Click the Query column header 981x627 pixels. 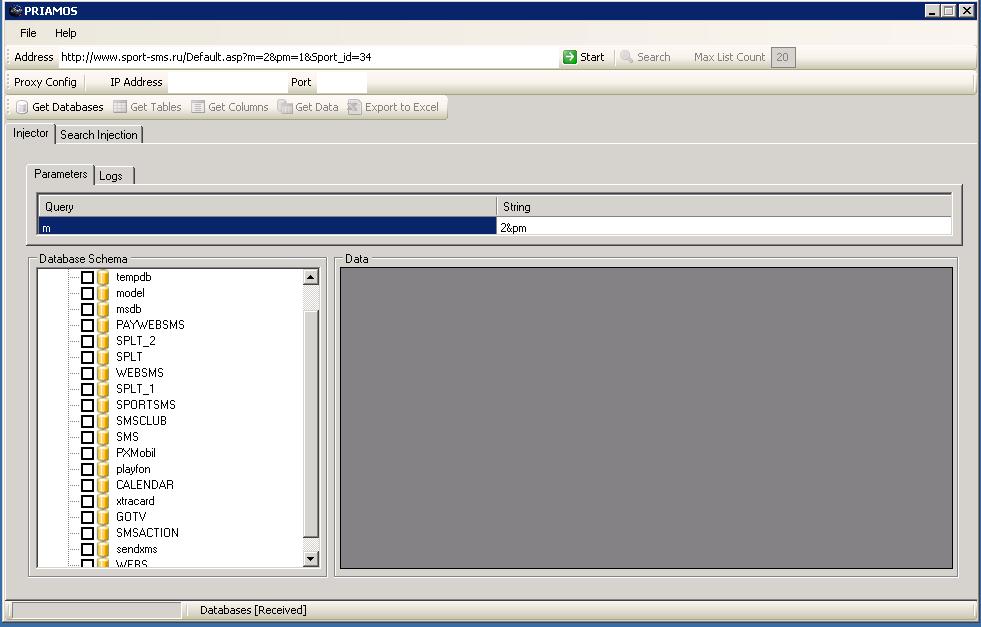point(267,206)
